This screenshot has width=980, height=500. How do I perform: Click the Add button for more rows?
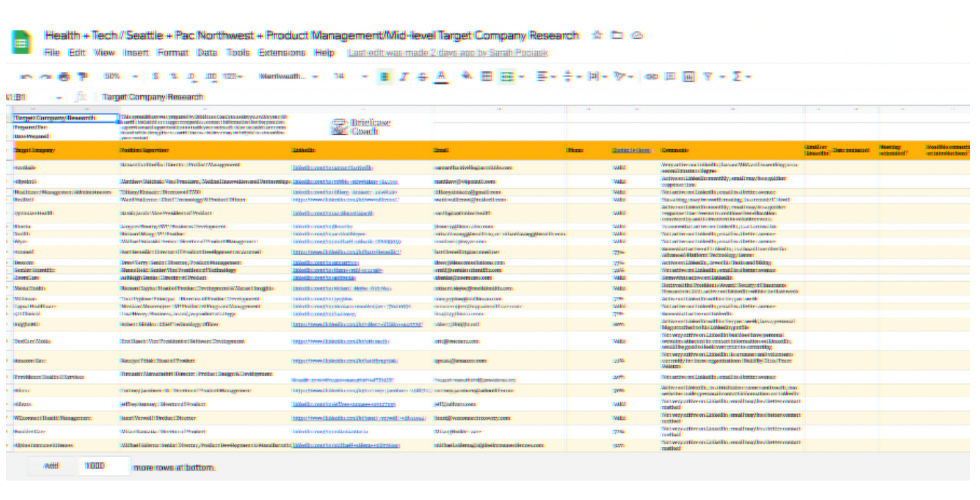tap(52, 466)
